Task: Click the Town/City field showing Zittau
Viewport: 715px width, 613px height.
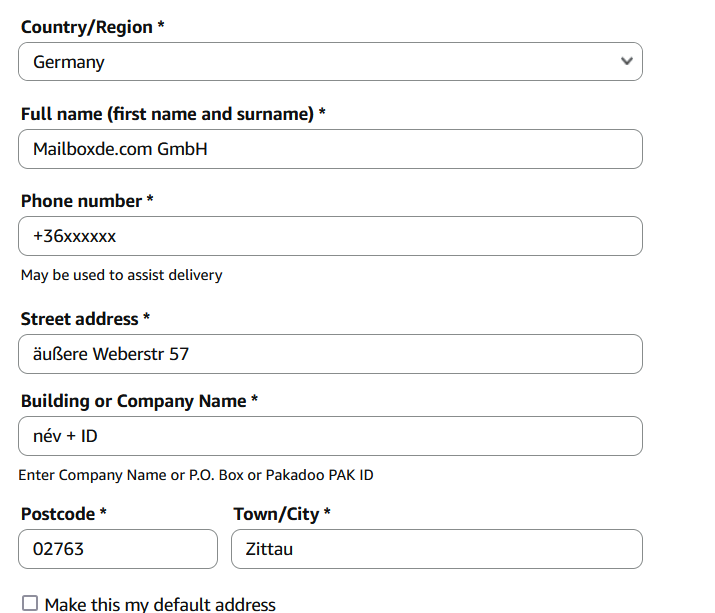Action: [x=436, y=549]
